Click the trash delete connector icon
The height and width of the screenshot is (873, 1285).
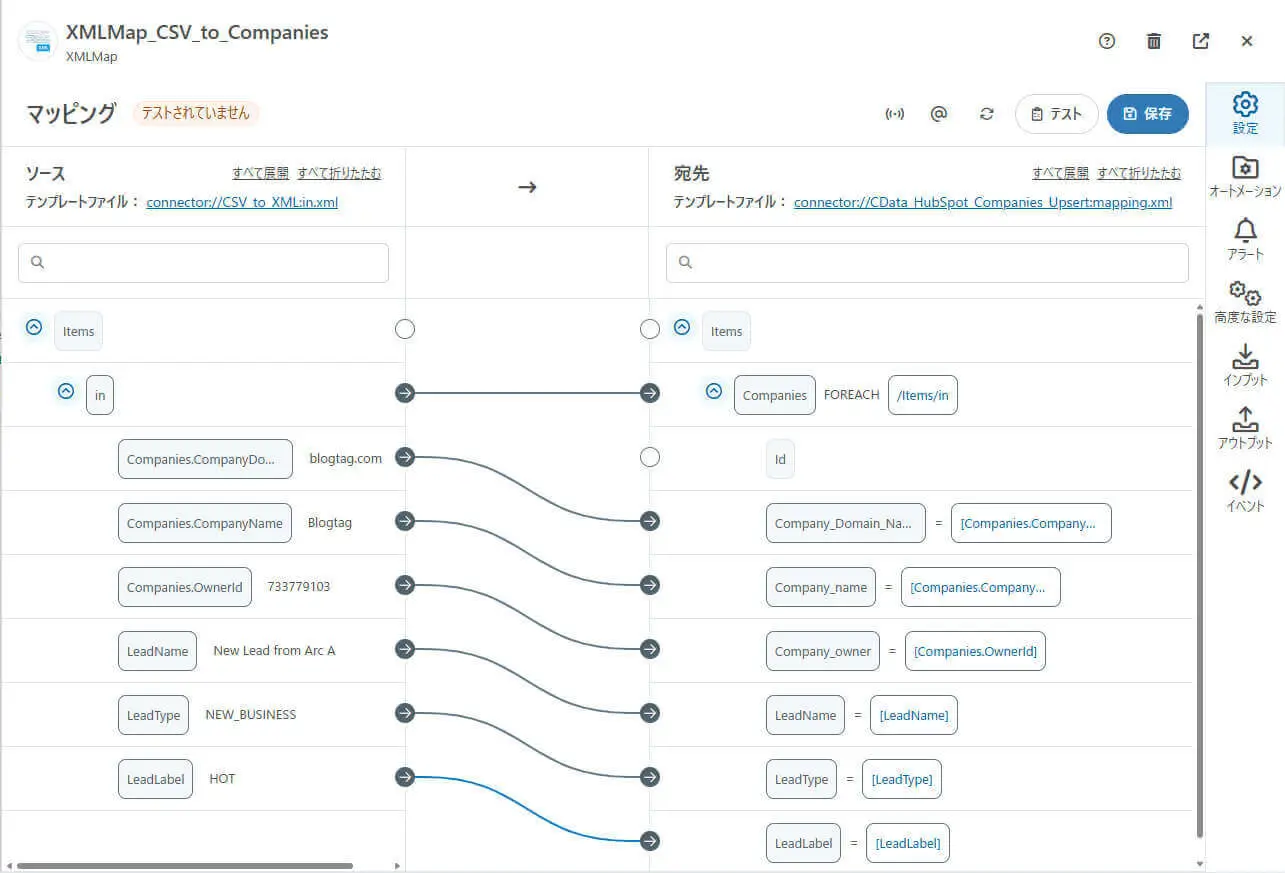point(1154,41)
